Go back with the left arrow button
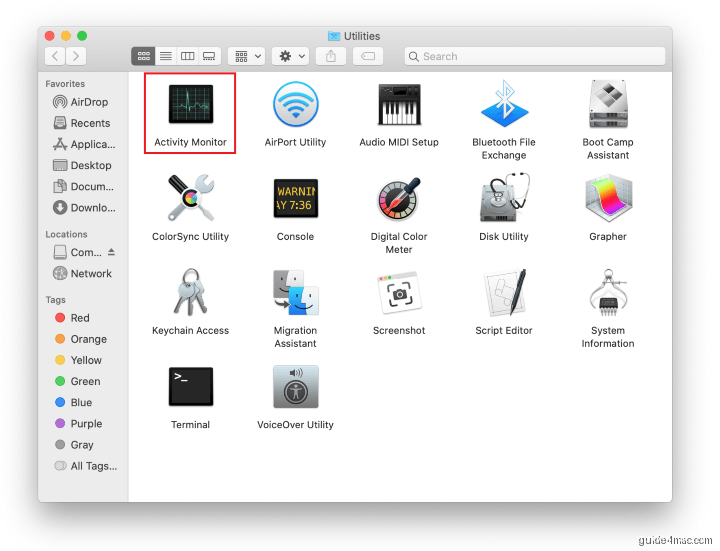 (x=55, y=56)
